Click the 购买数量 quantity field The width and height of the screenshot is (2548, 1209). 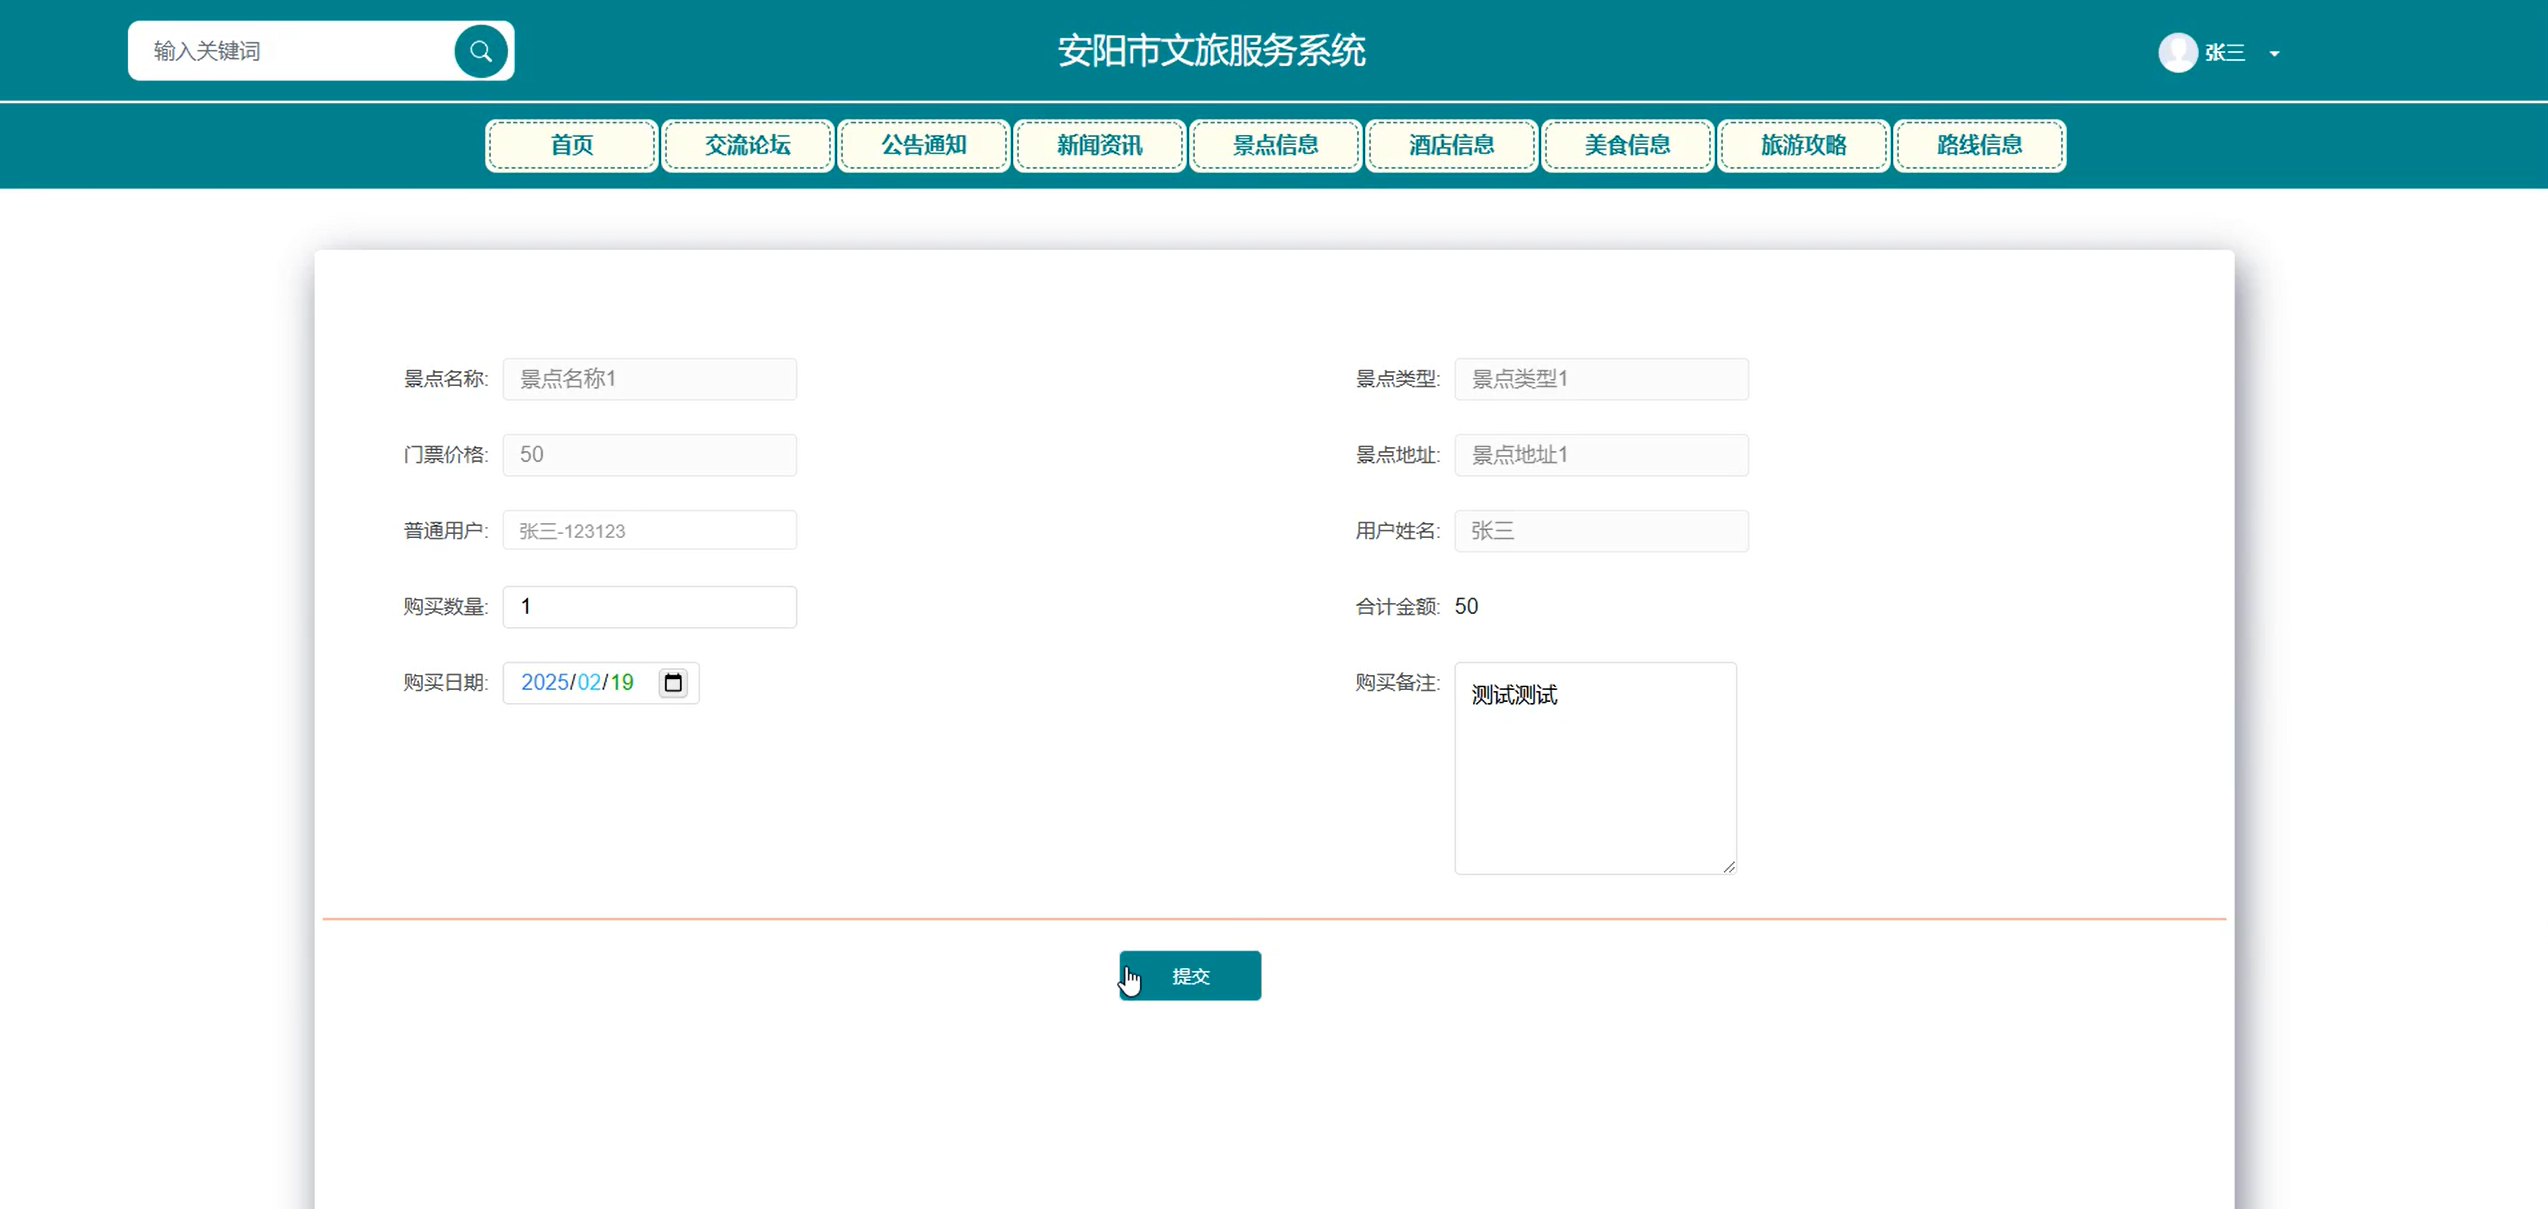(649, 607)
